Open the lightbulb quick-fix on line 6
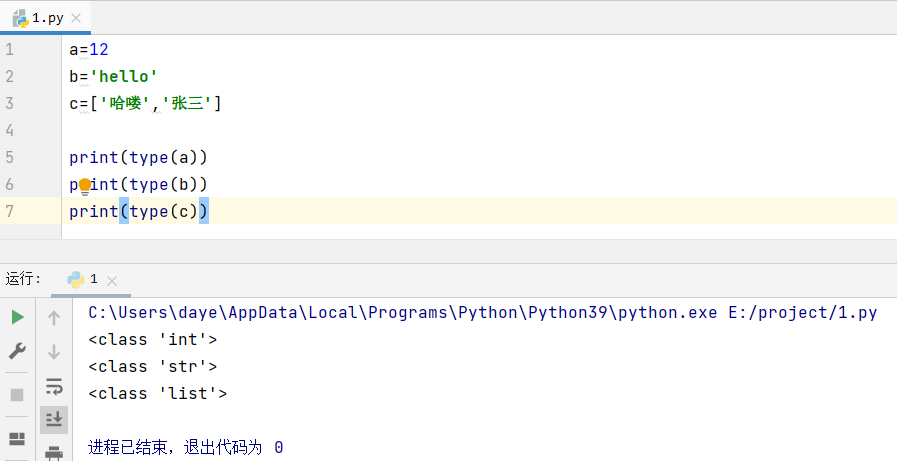The height and width of the screenshot is (461, 897). pos(85,185)
